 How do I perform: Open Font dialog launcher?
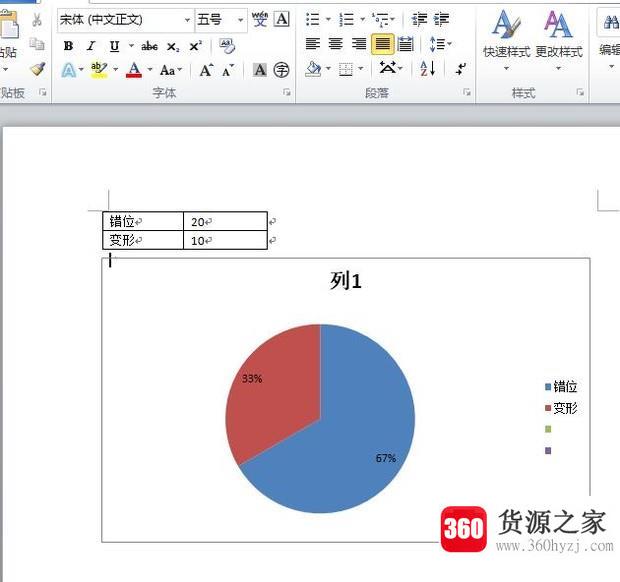[x=287, y=93]
